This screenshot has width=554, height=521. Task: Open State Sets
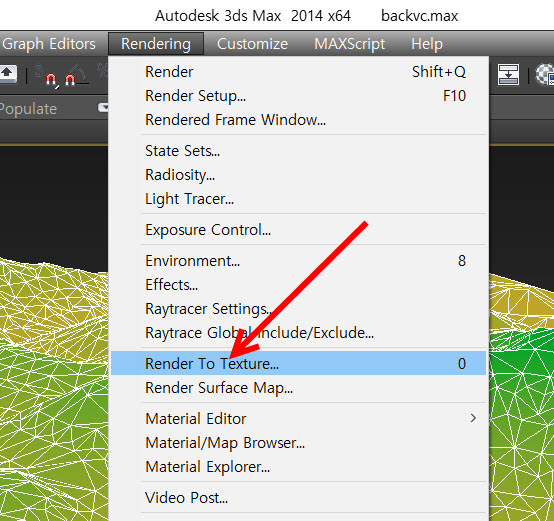point(299,151)
